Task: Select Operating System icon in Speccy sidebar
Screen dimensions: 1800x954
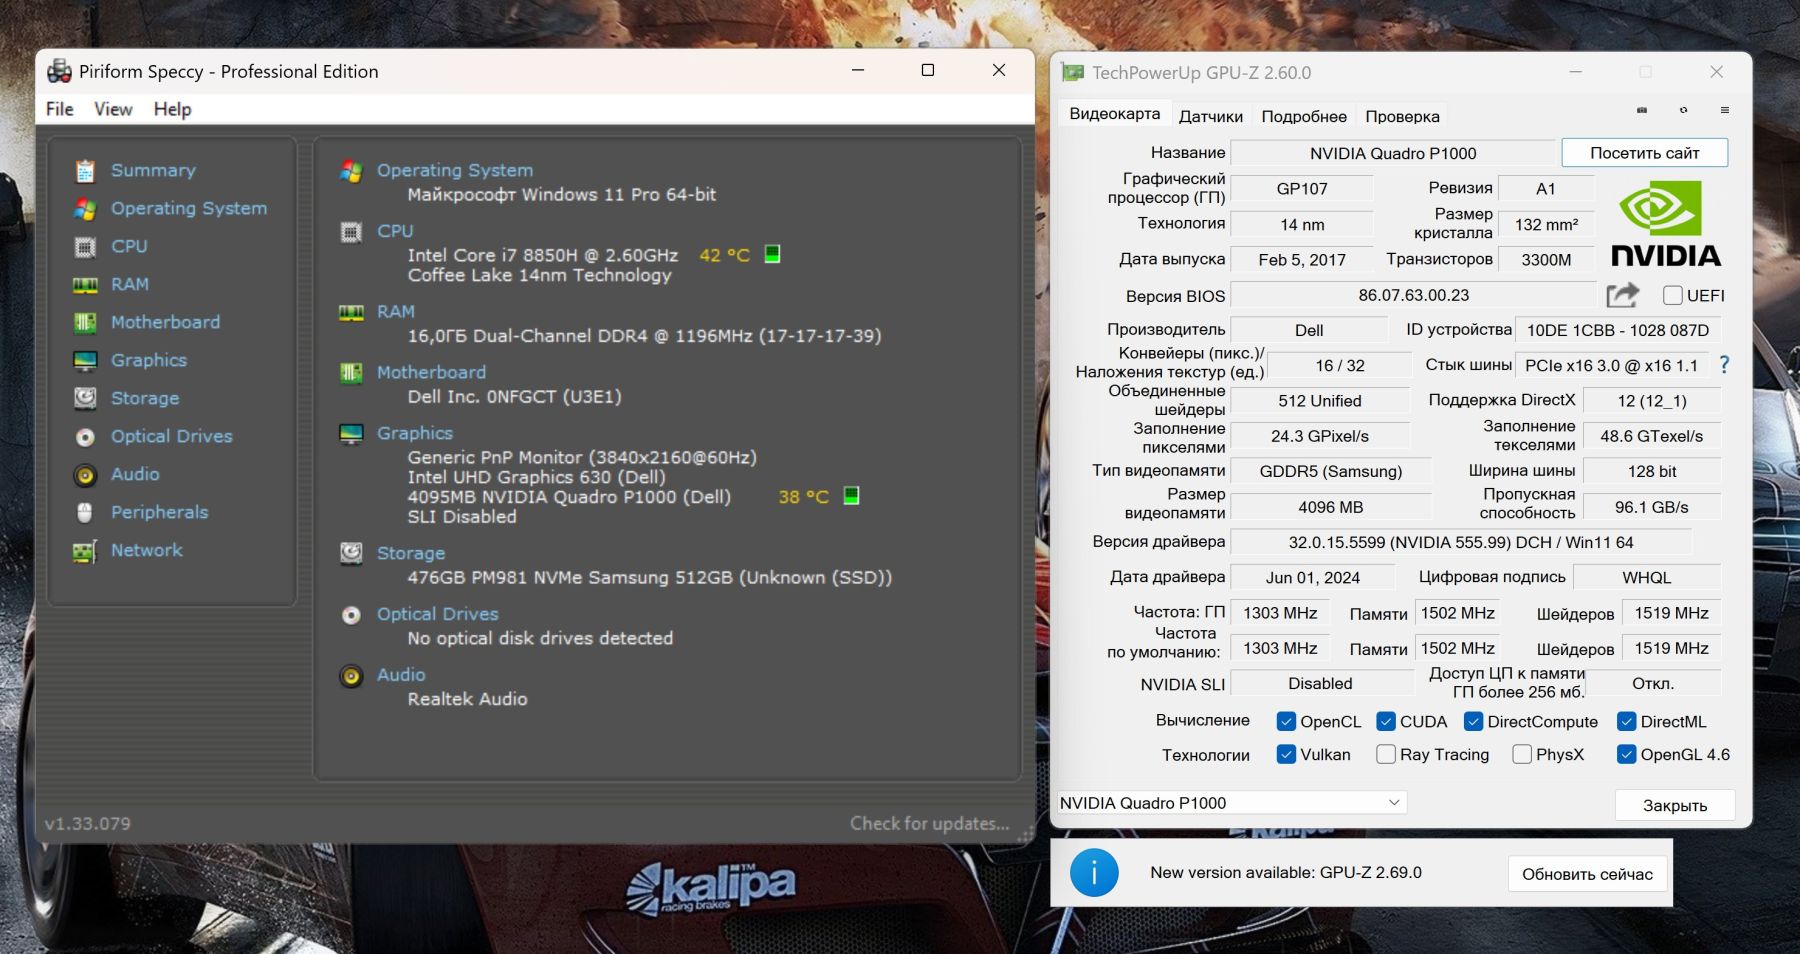Action: tap(85, 208)
